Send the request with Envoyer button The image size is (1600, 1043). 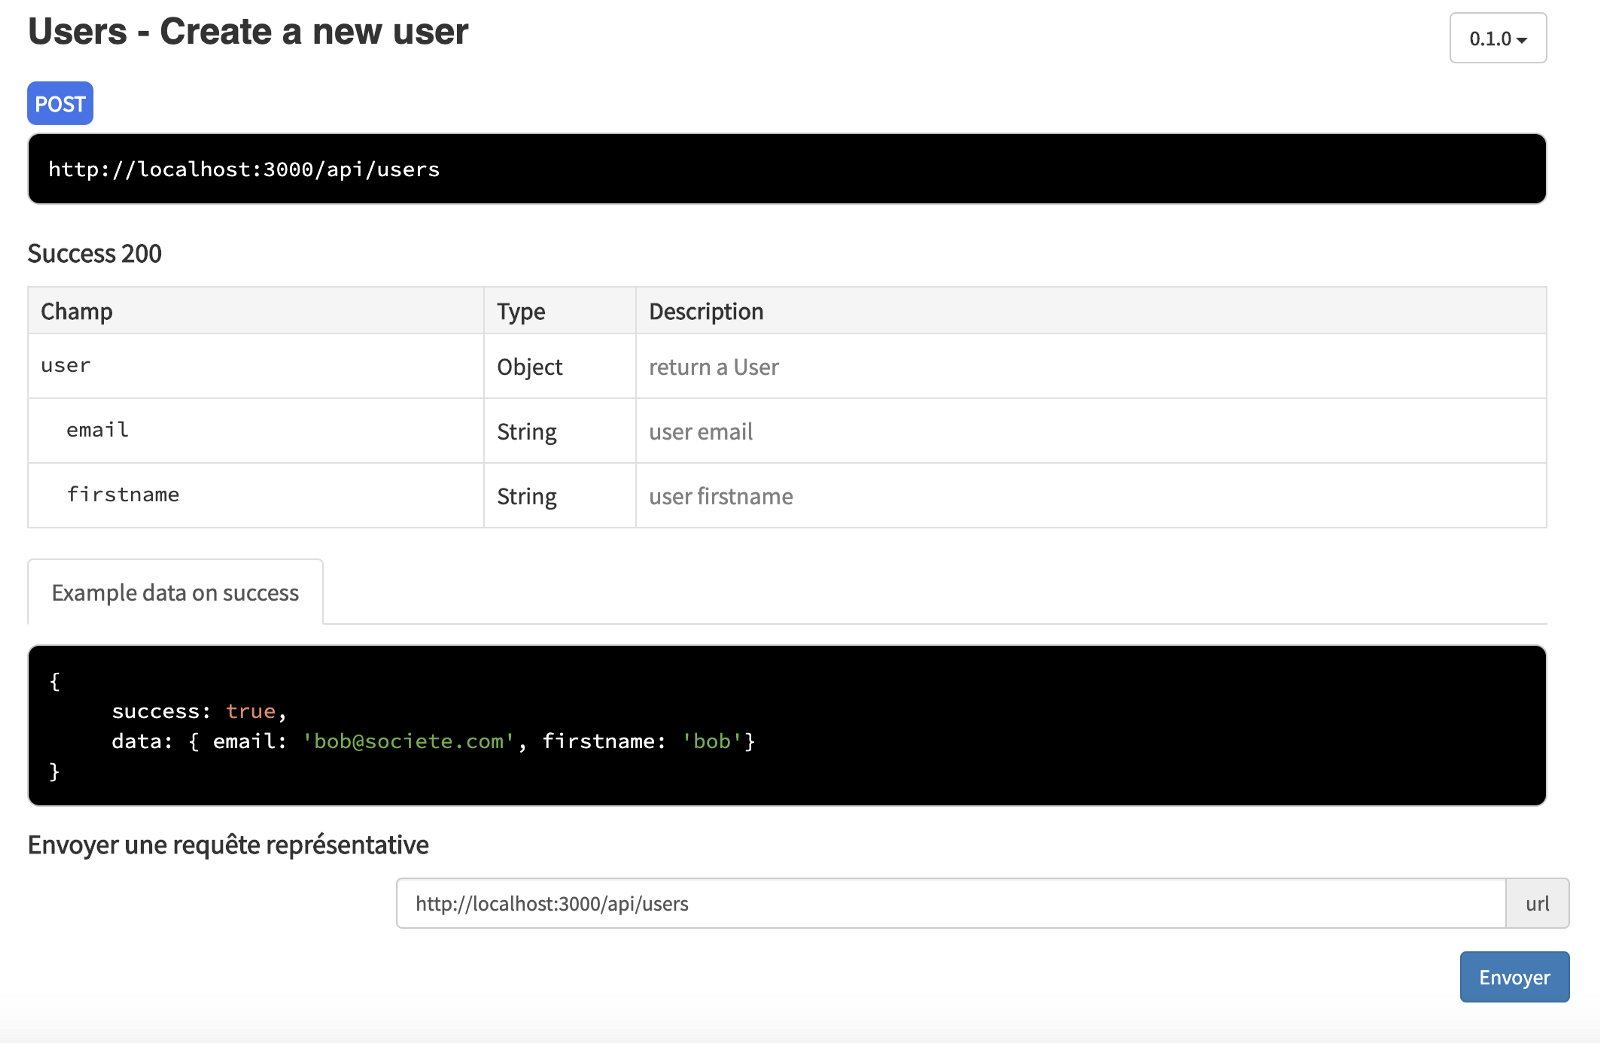click(1514, 977)
